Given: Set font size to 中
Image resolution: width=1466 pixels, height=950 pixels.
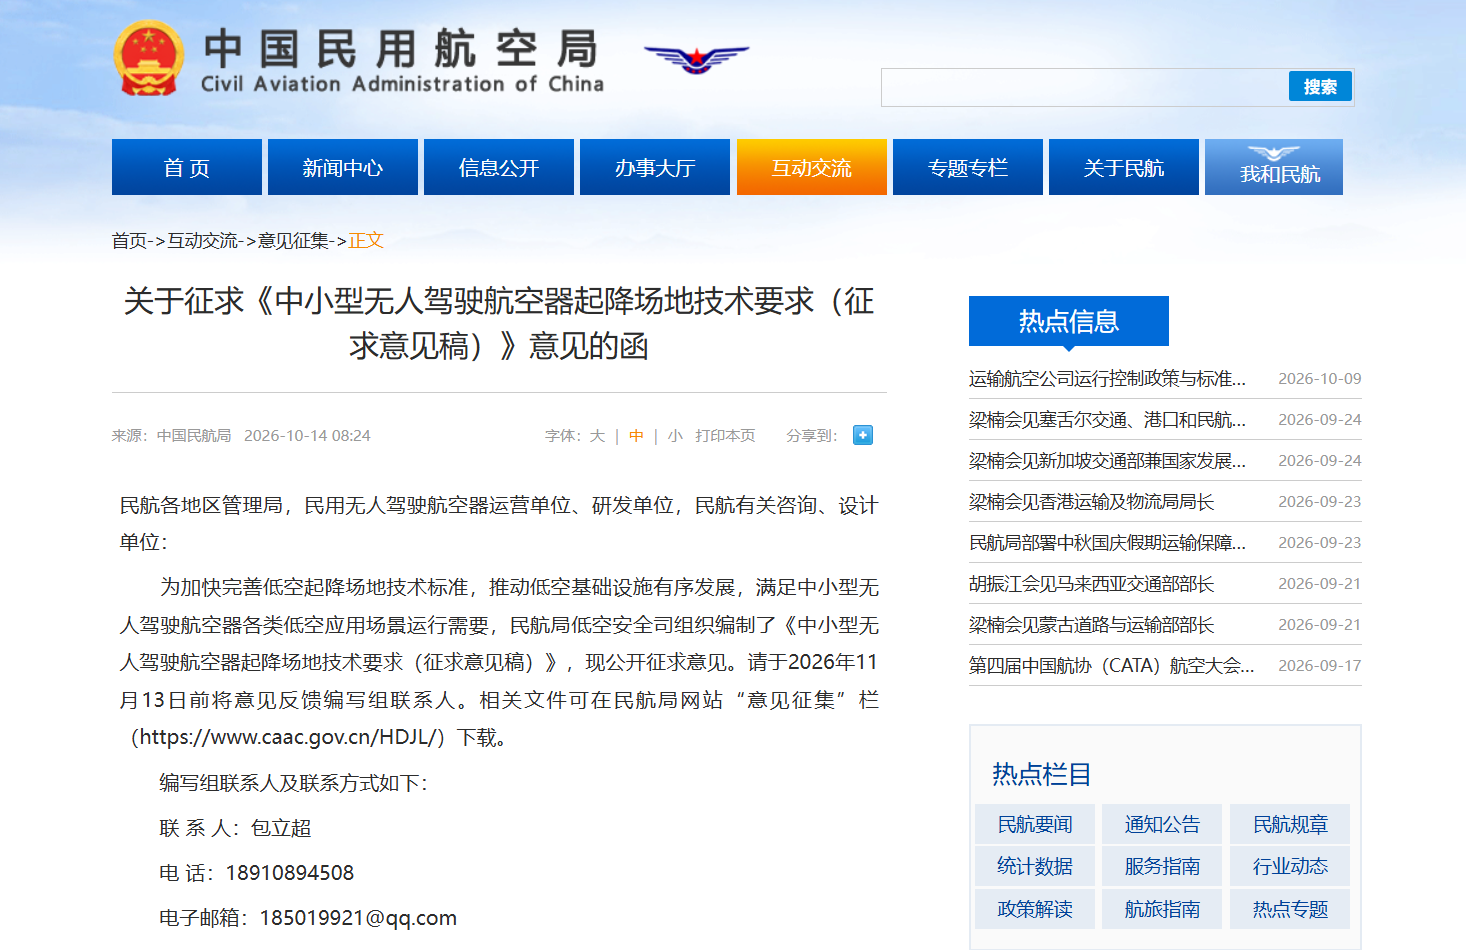Looking at the screenshot, I should (x=636, y=436).
